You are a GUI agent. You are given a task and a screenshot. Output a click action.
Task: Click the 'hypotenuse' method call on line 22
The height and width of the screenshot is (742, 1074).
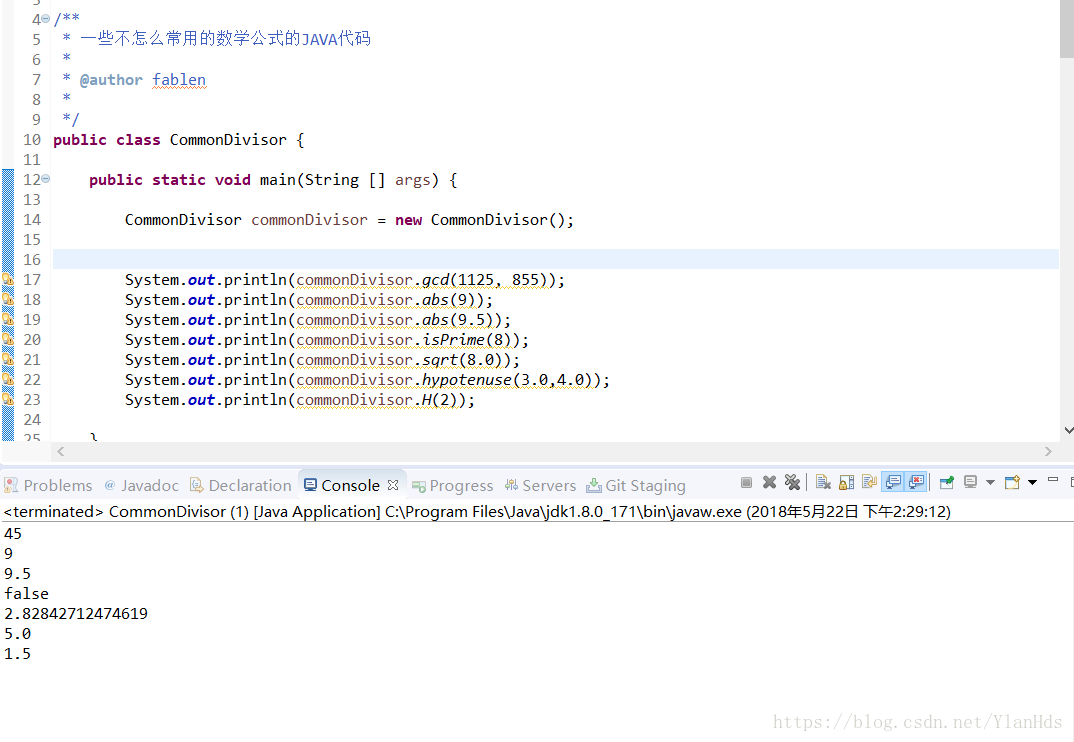(467, 380)
